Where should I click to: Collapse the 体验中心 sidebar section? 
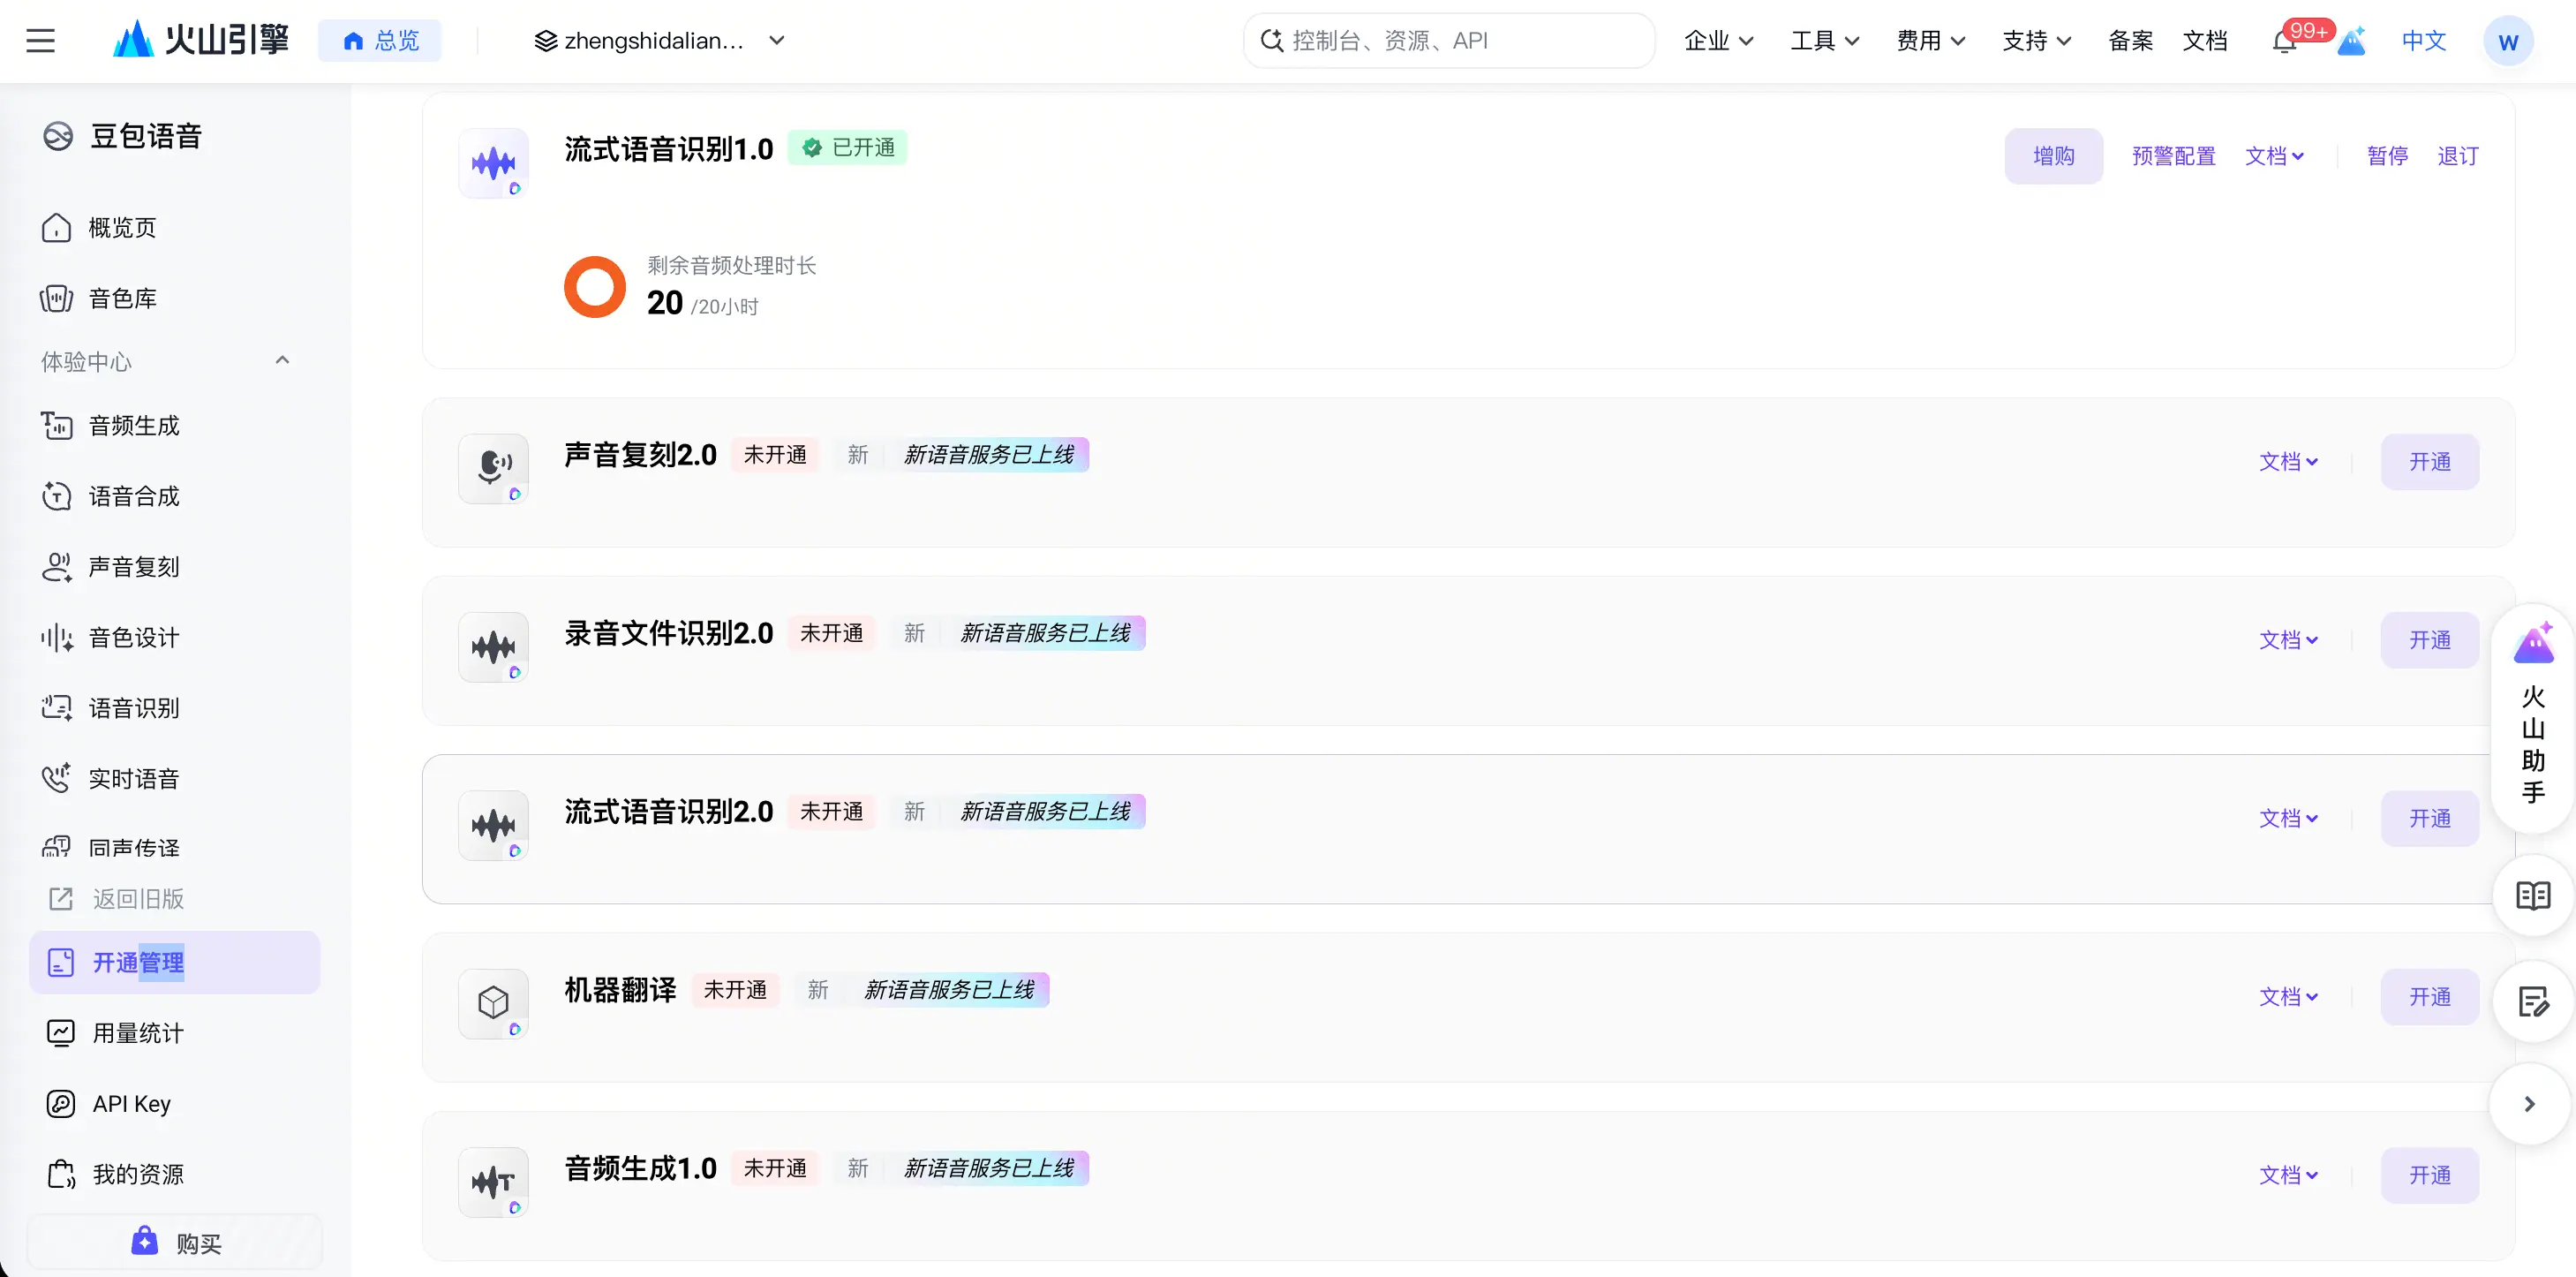click(x=282, y=360)
